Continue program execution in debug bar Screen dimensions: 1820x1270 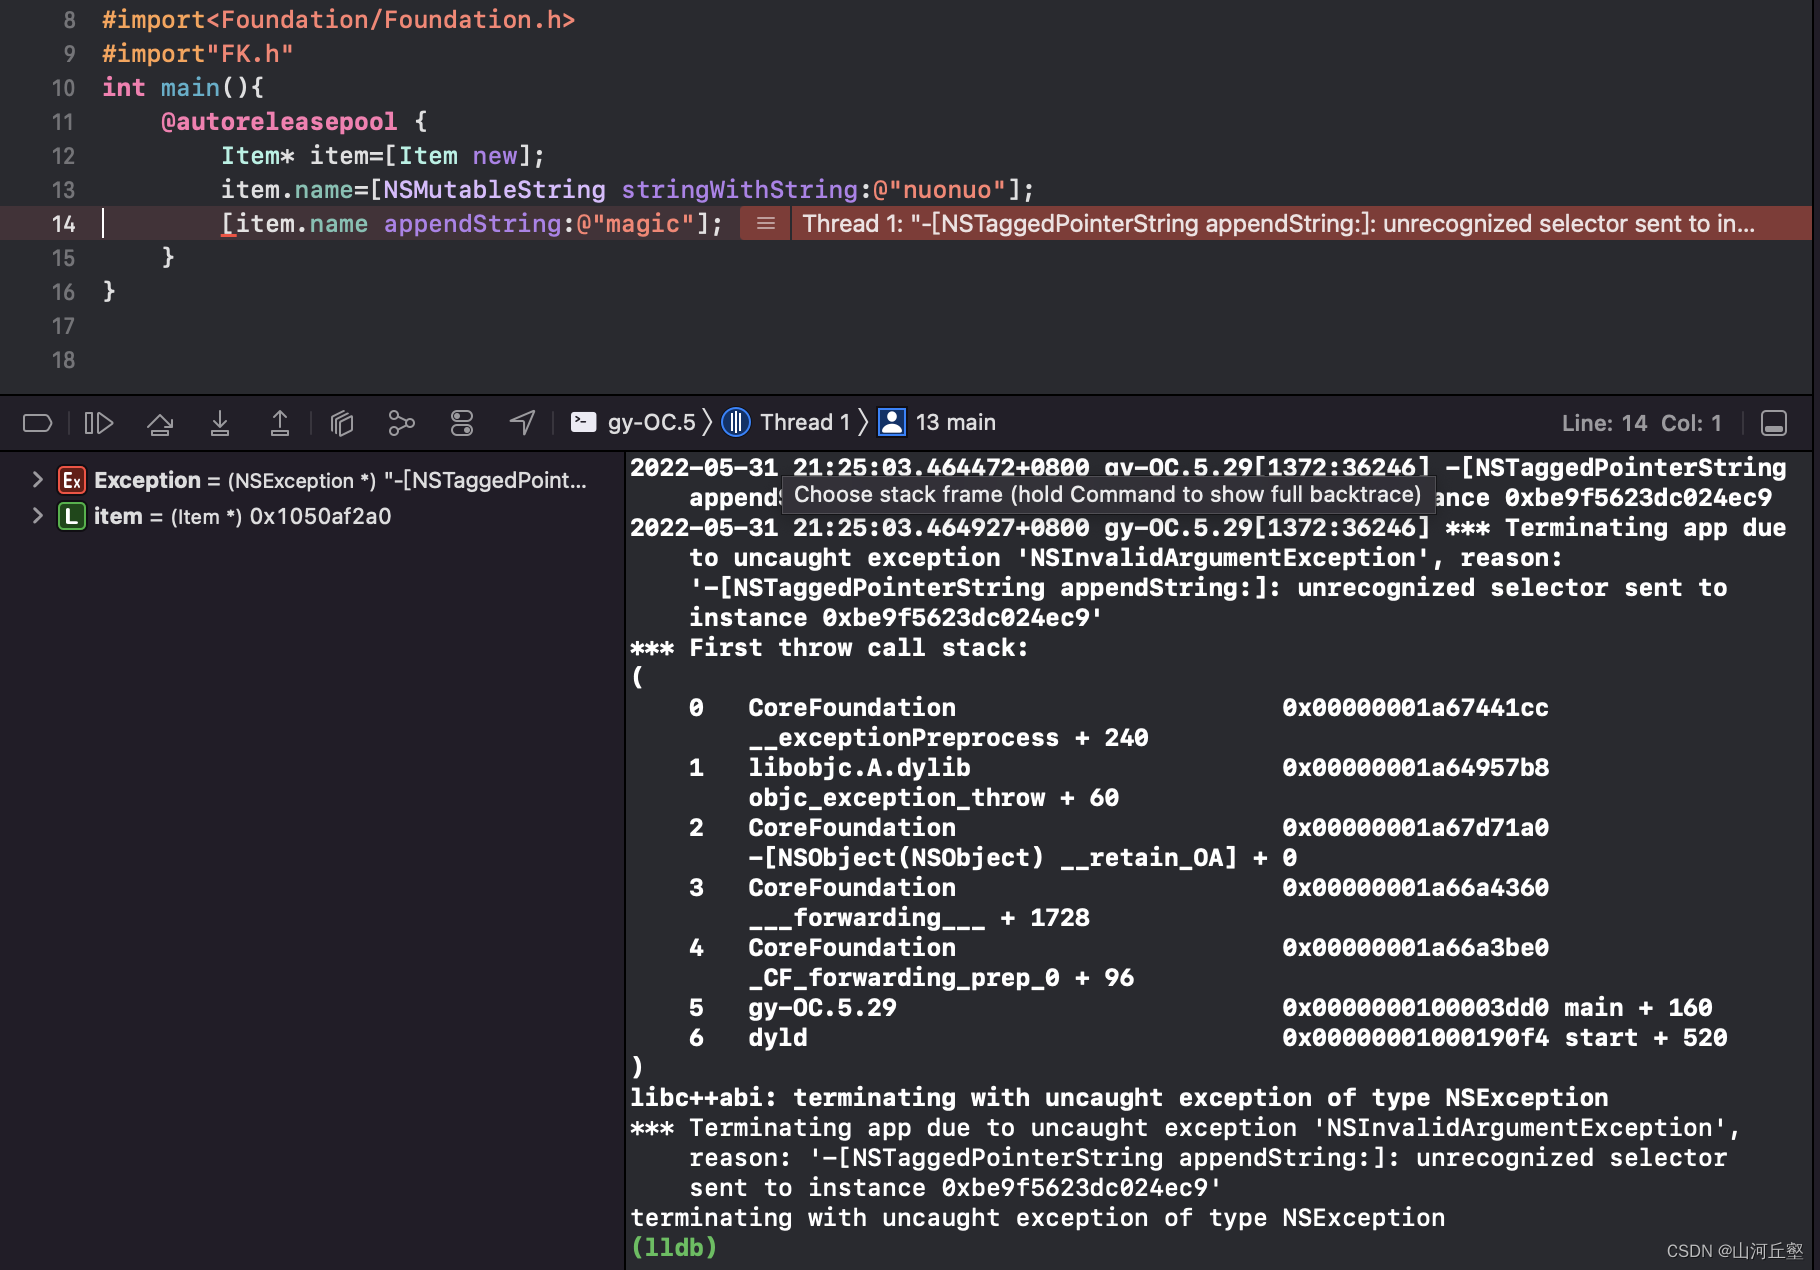[x=98, y=423]
